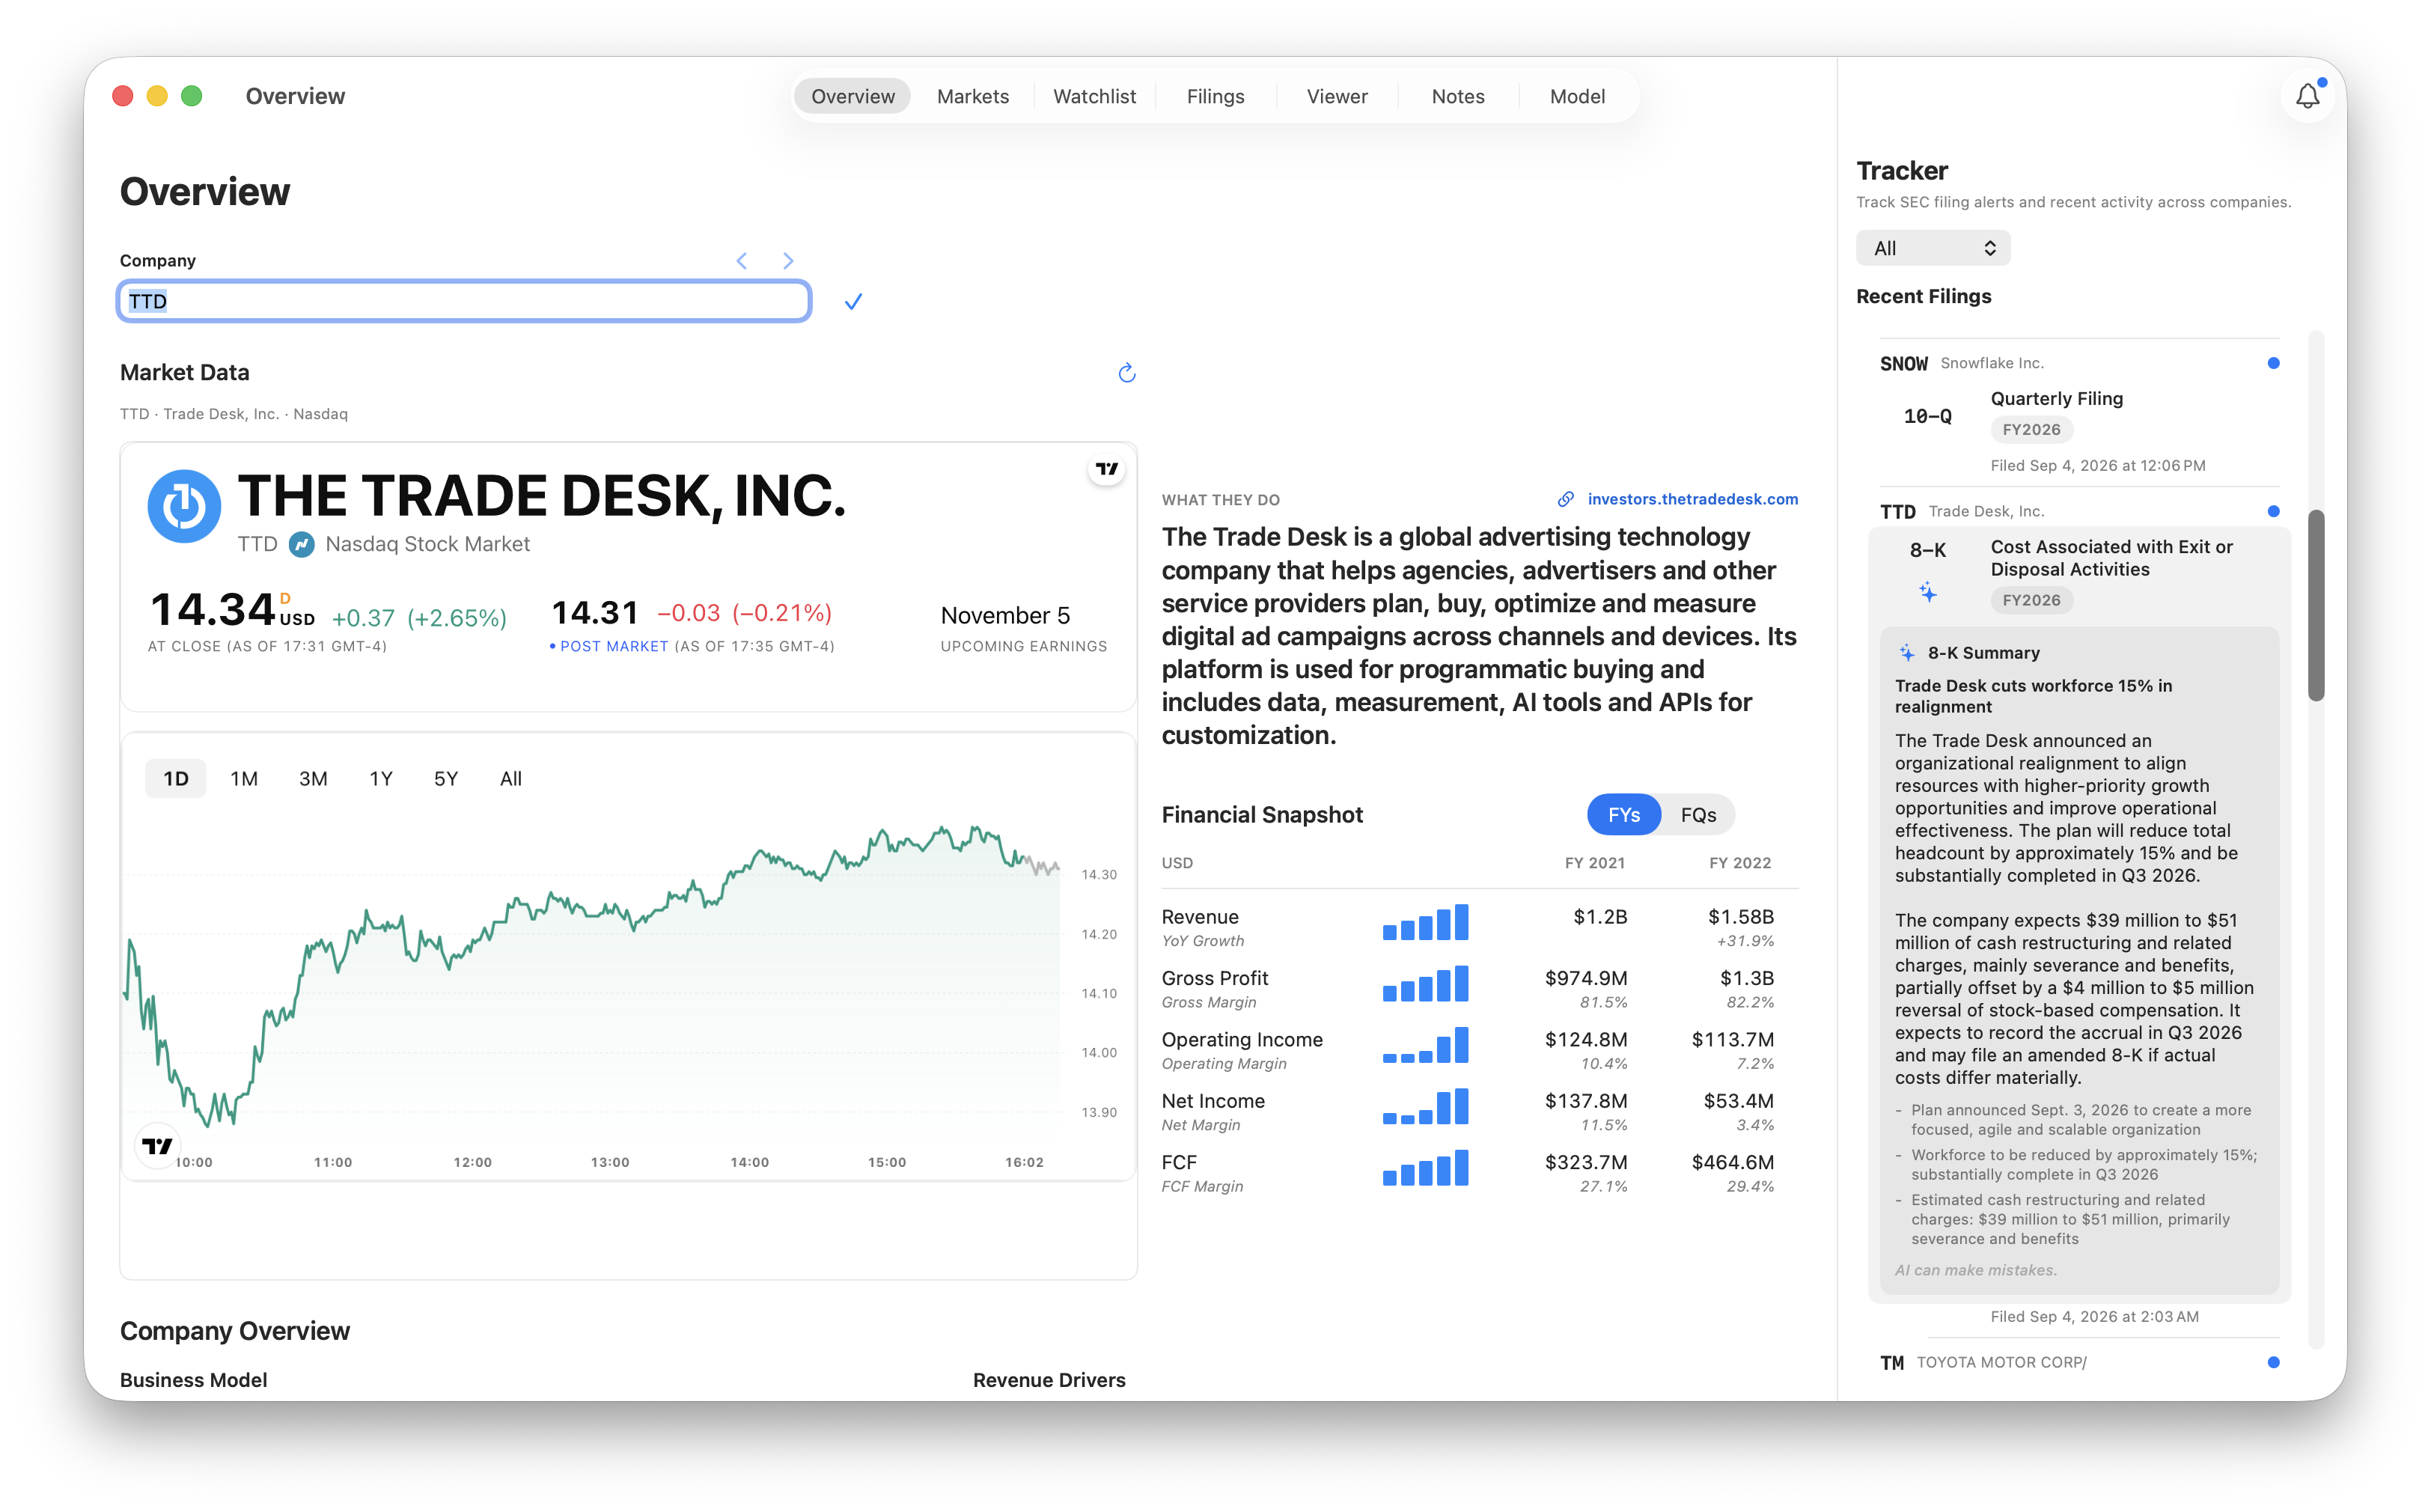Select 5Y chart range

446,779
